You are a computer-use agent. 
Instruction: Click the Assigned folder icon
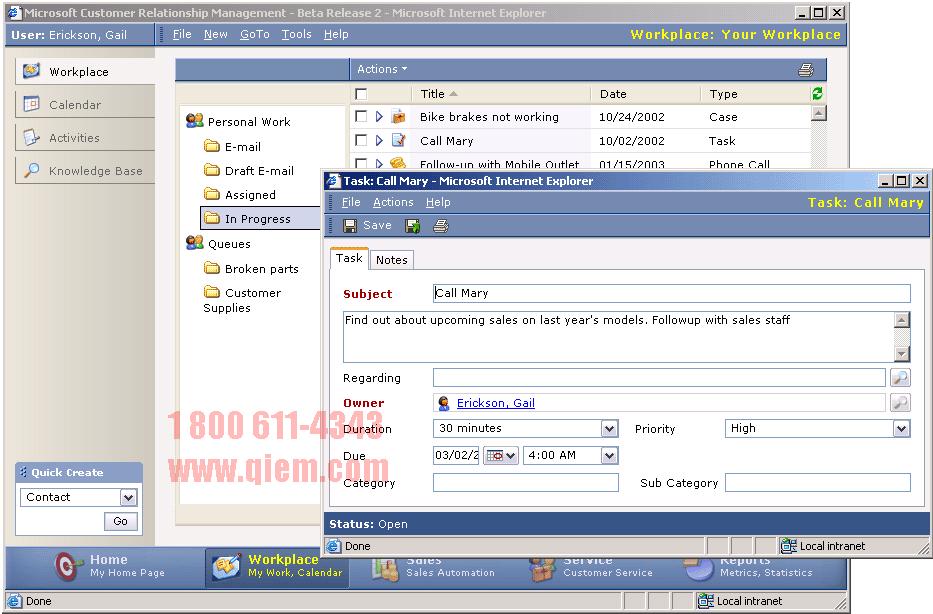tap(211, 194)
